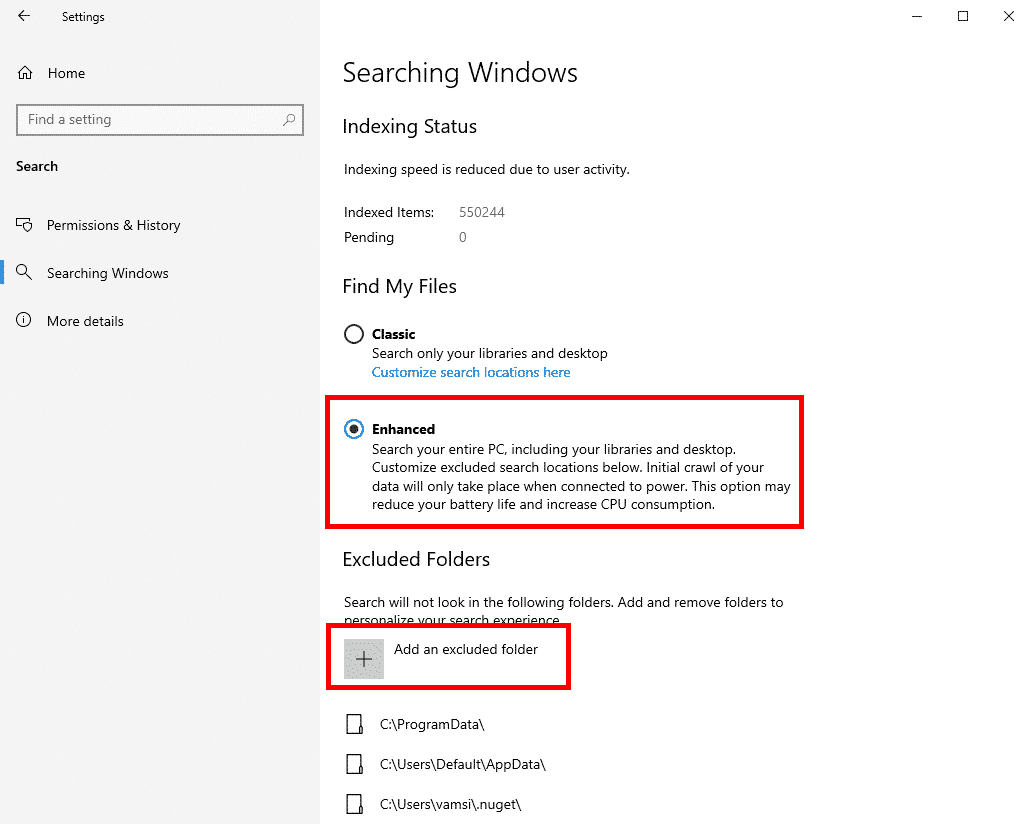Image resolution: width=1032 pixels, height=824 pixels.
Task: Click the folder icon beside C:\Users\Default\AppData\
Action: (x=355, y=763)
